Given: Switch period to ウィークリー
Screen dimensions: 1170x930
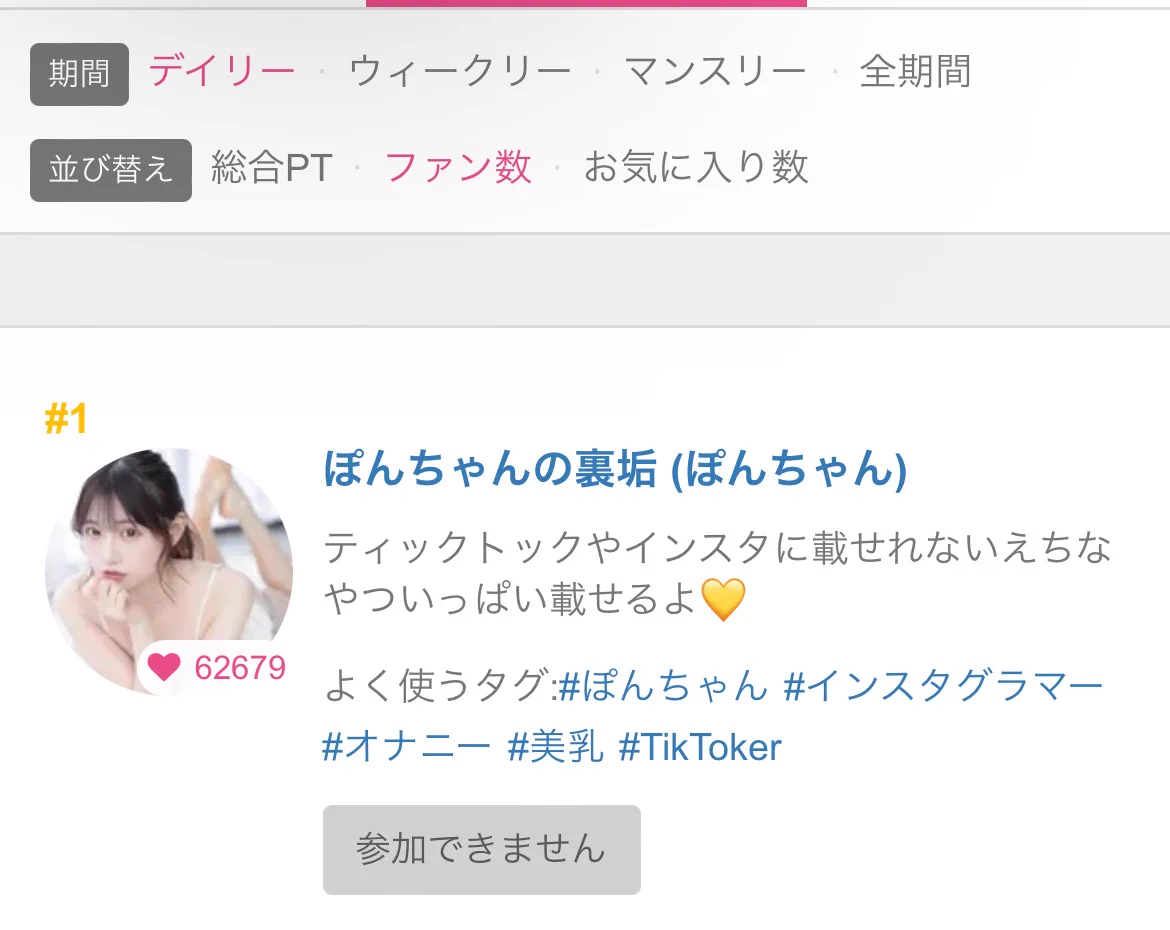Looking at the screenshot, I should coord(460,72).
